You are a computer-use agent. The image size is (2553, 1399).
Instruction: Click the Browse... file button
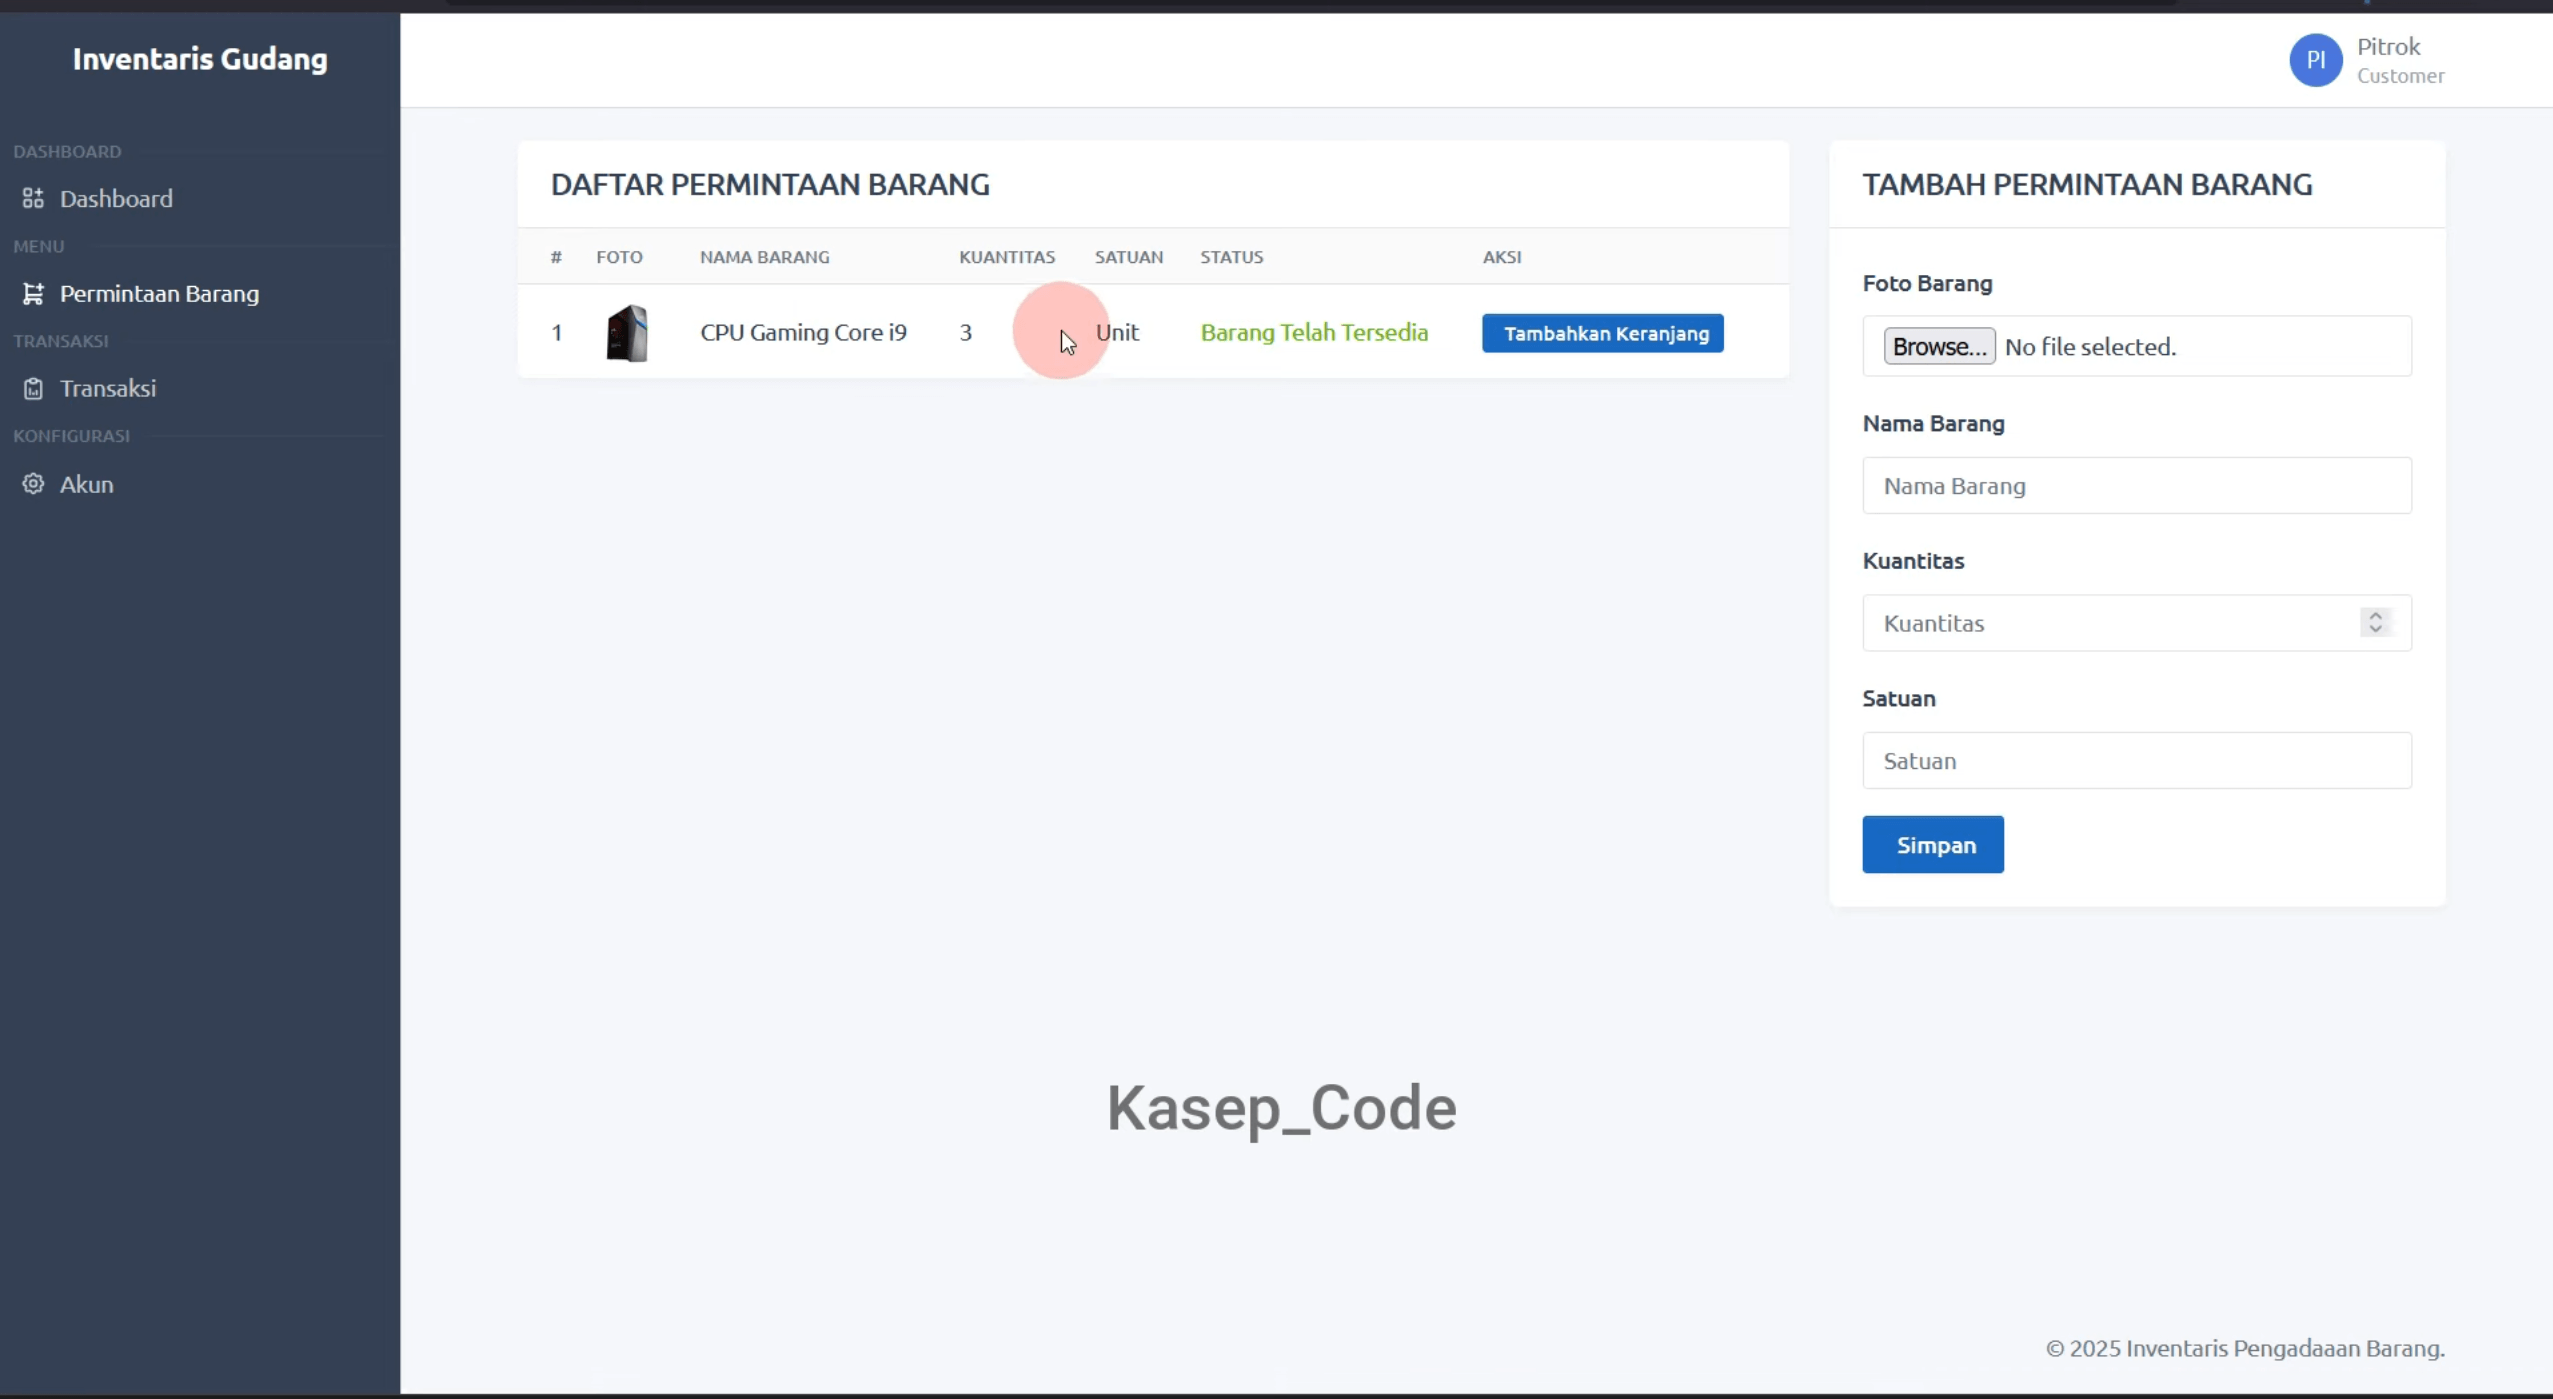click(1939, 346)
